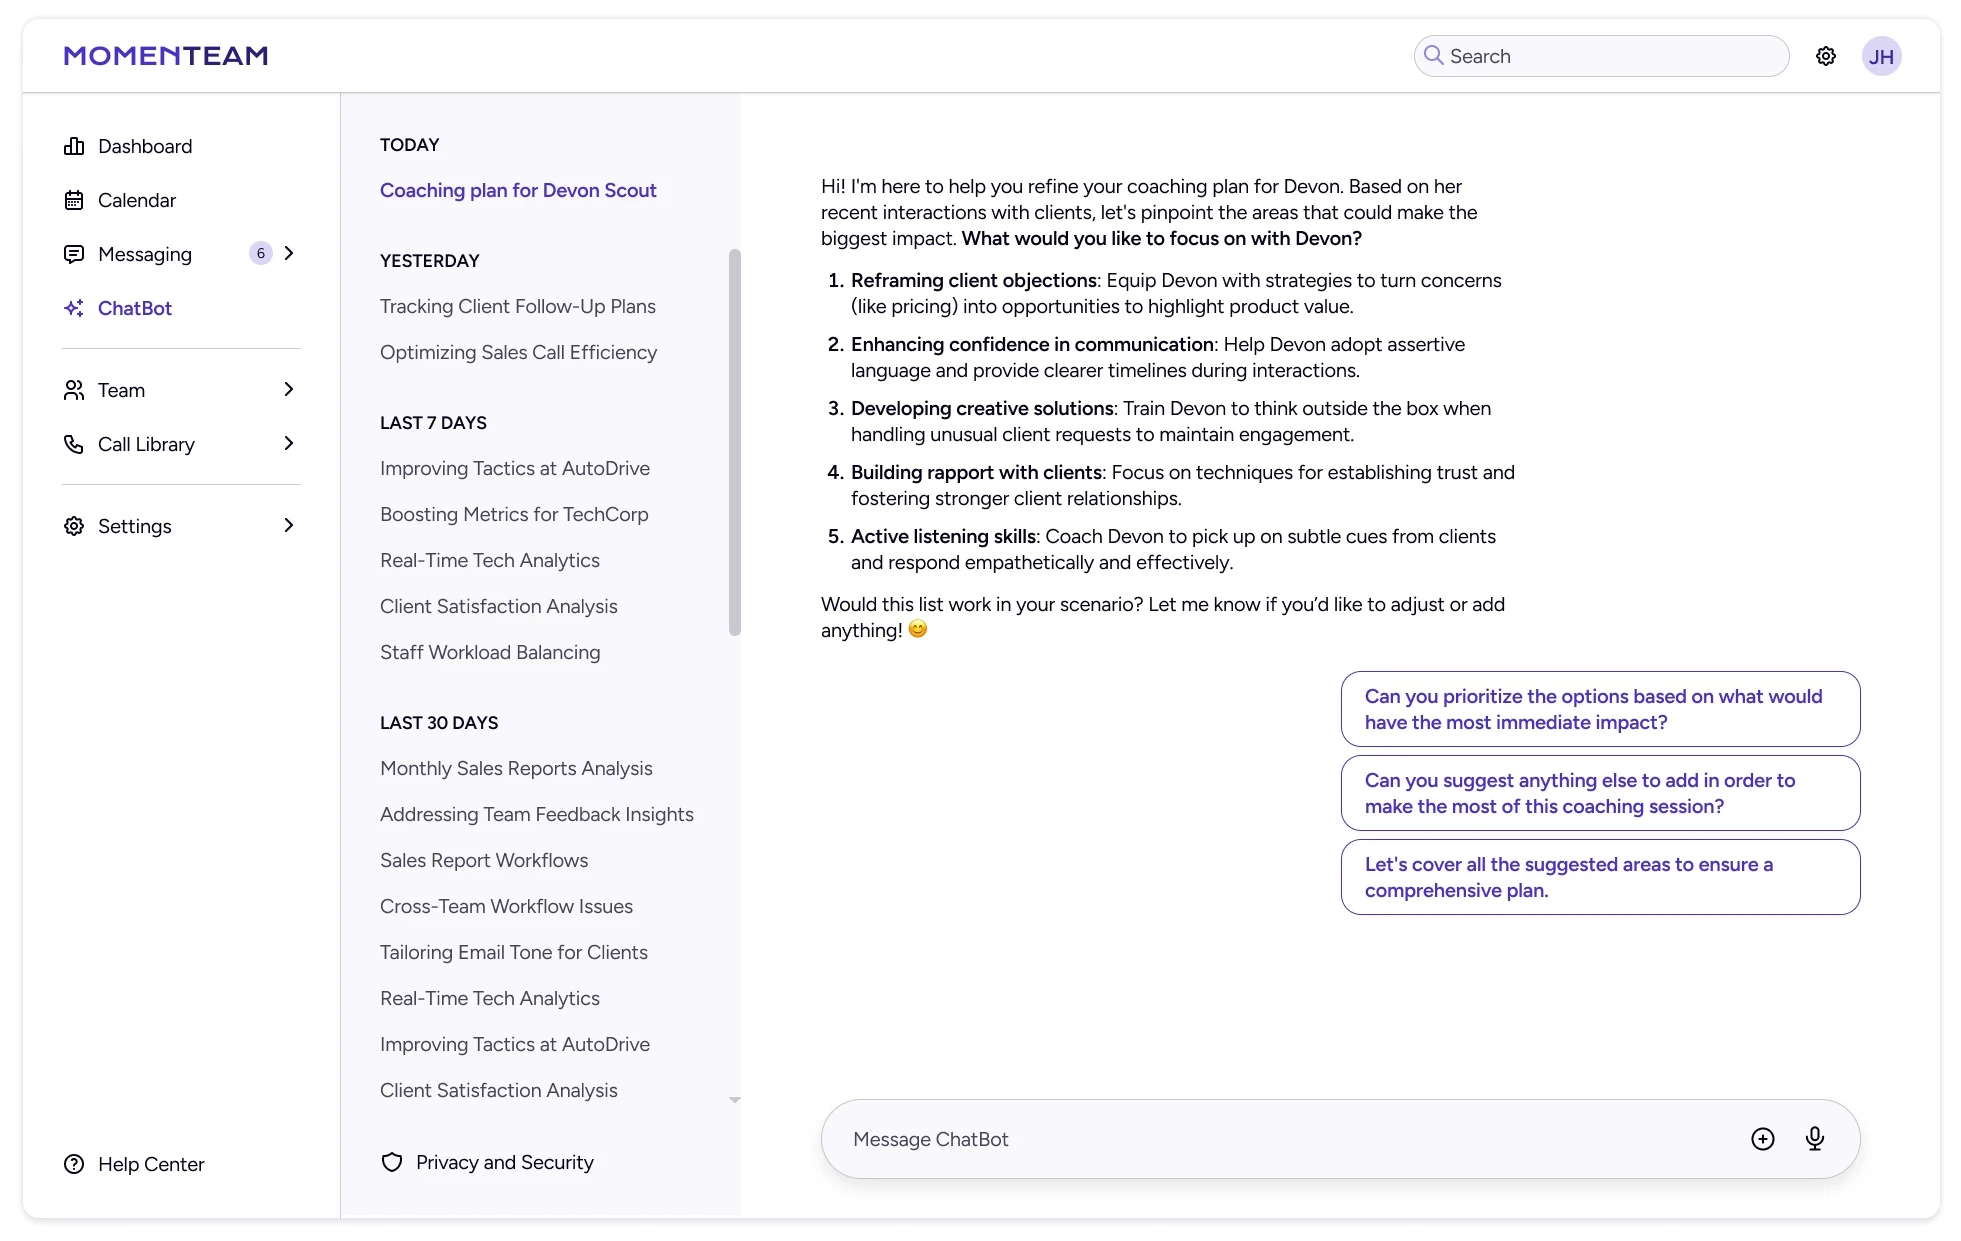Viewport: 1961px width, 1241px height.
Task: Click the Calendar icon in sidebar
Action: click(x=74, y=200)
